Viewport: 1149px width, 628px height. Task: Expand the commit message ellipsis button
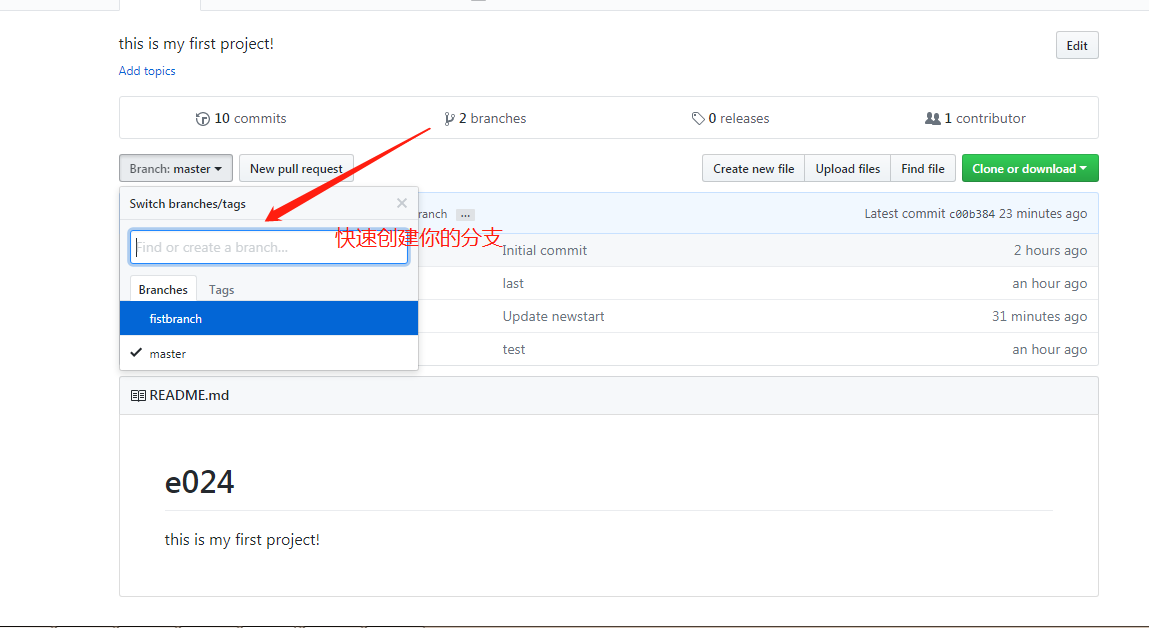(x=465, y=215)
